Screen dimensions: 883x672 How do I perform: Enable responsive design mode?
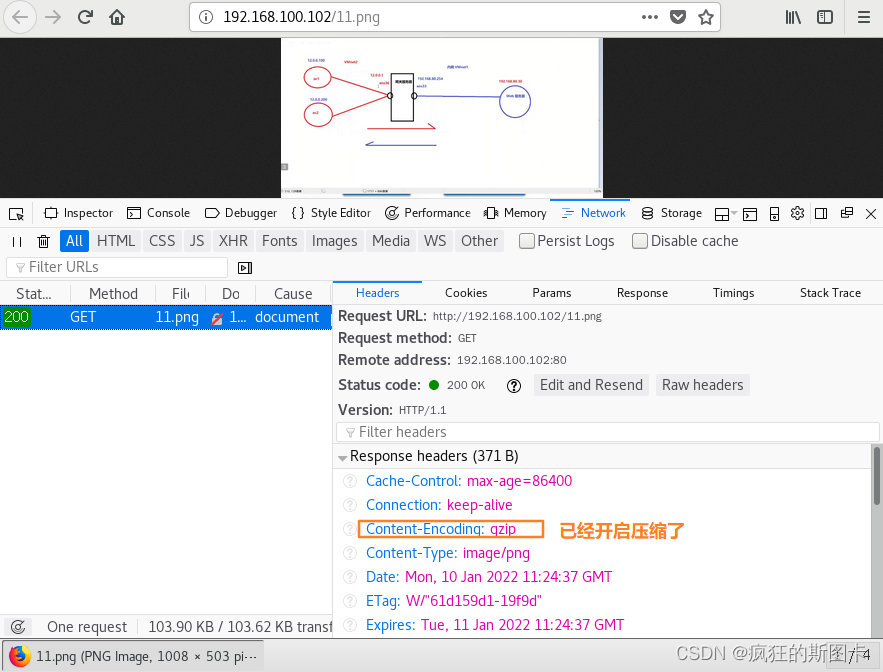point(774,213)
